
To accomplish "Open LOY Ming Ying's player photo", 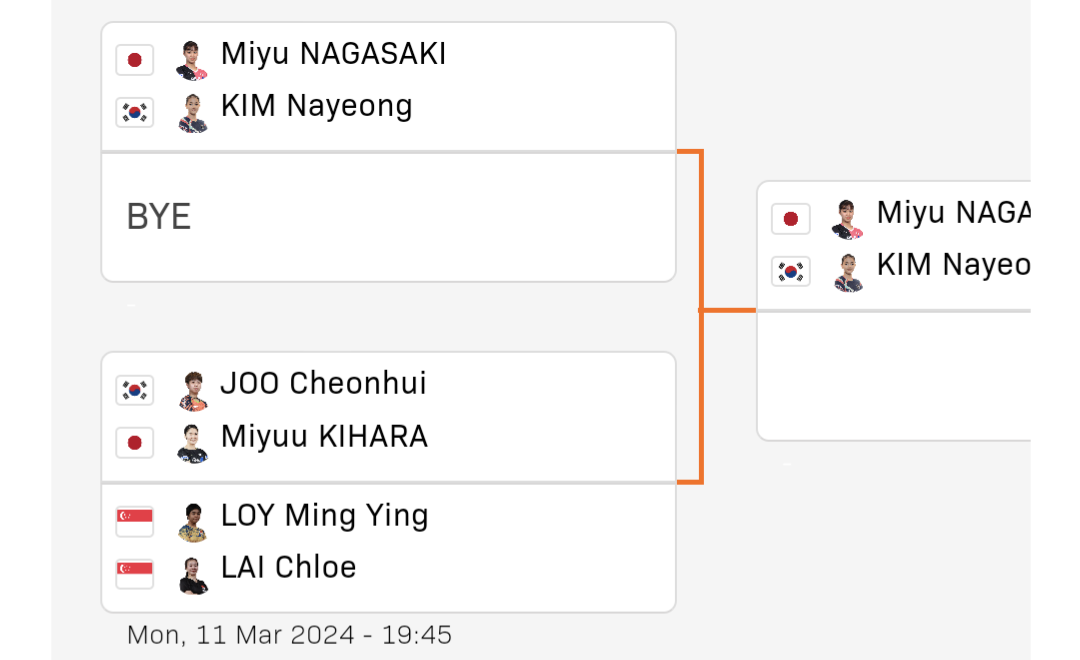I will click(193, 522).
